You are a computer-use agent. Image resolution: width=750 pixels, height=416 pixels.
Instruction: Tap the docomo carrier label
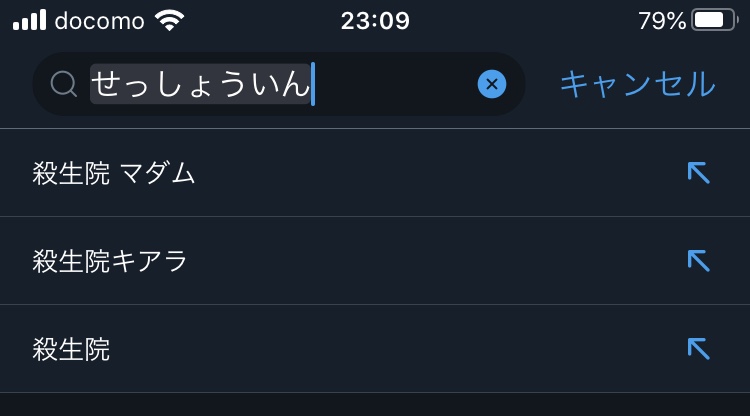pos(99,21)
